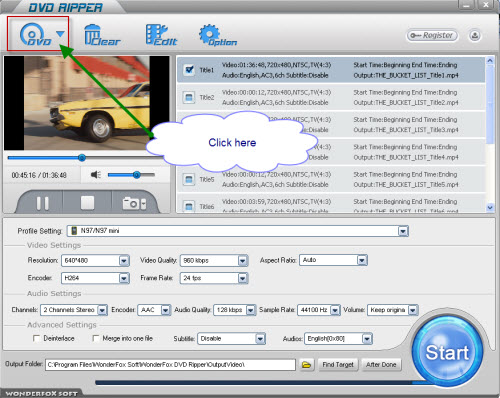Click the DVD load disc icon
Screen dimensions: 500x398
pos(35,34)
